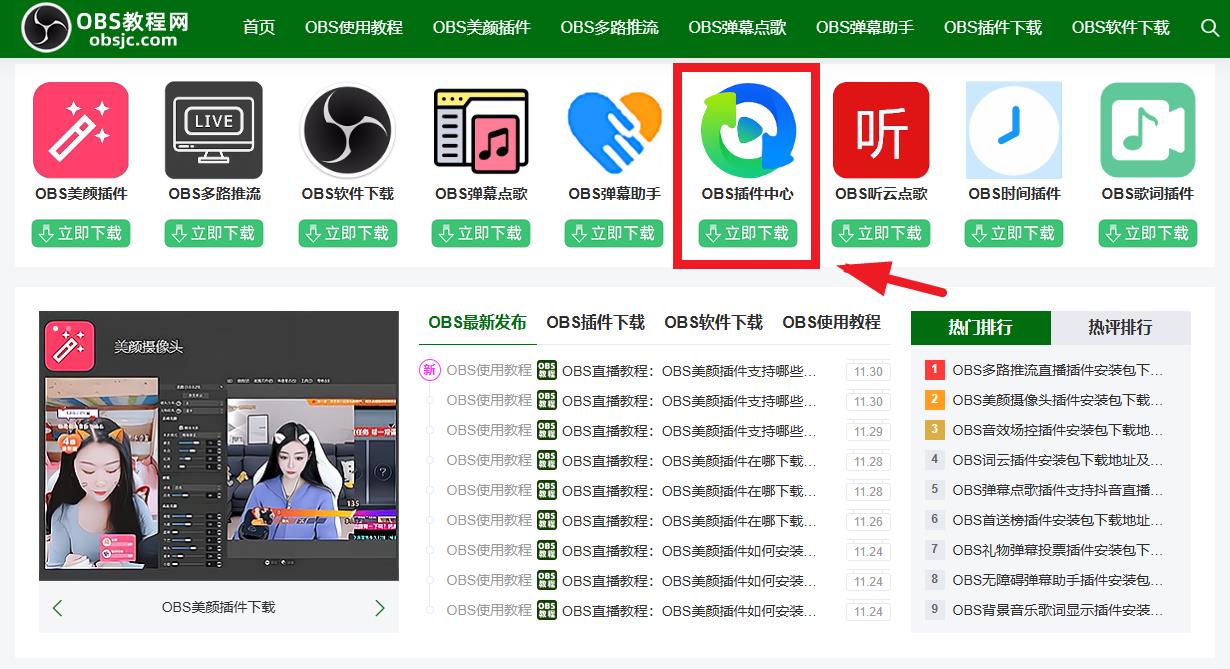Click 立即下载 under OBS插件中心
The image size is (1230, 669).
point(748,233)
